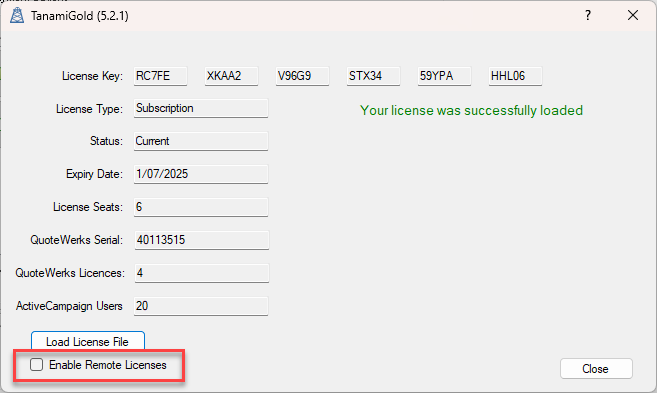Click the License Type field showing Subscription
657x393 pixels.
point(201,109)
